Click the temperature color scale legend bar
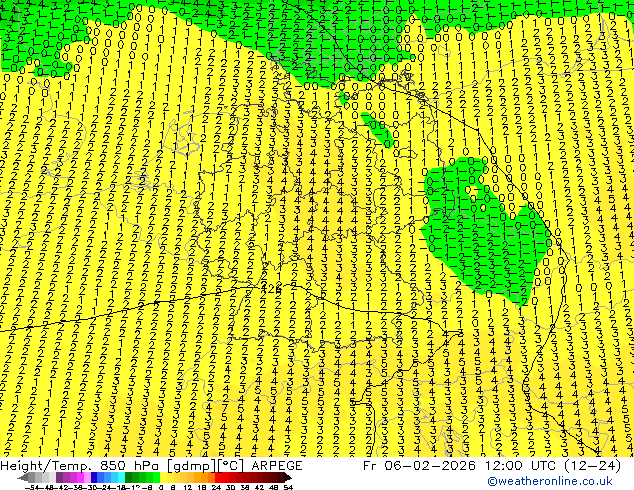The width and height of the screenshot is (634, 490). (155, 478)
